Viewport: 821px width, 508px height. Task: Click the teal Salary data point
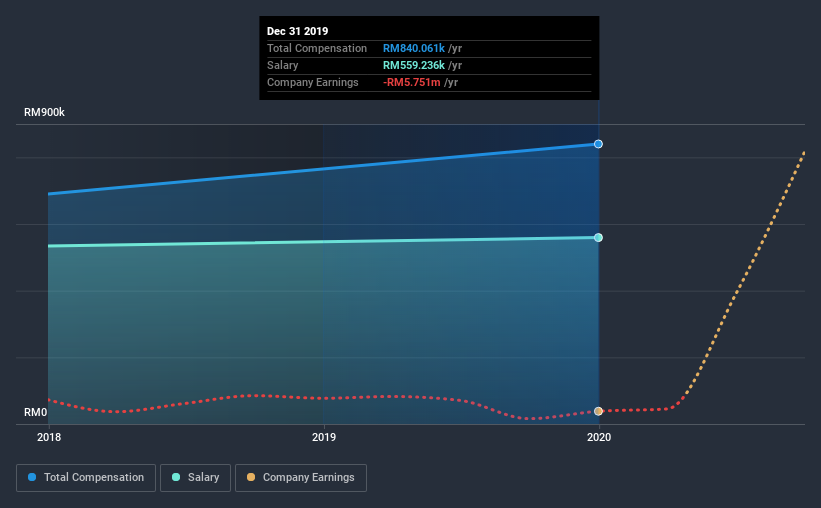click(598, 238)
